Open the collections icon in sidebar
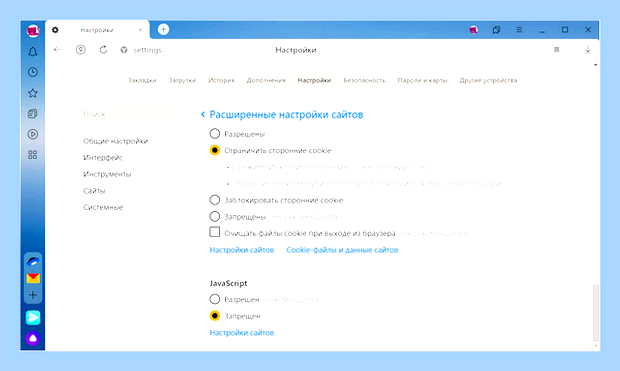Screen dimensions: 620x371 [x=33, y=114]
